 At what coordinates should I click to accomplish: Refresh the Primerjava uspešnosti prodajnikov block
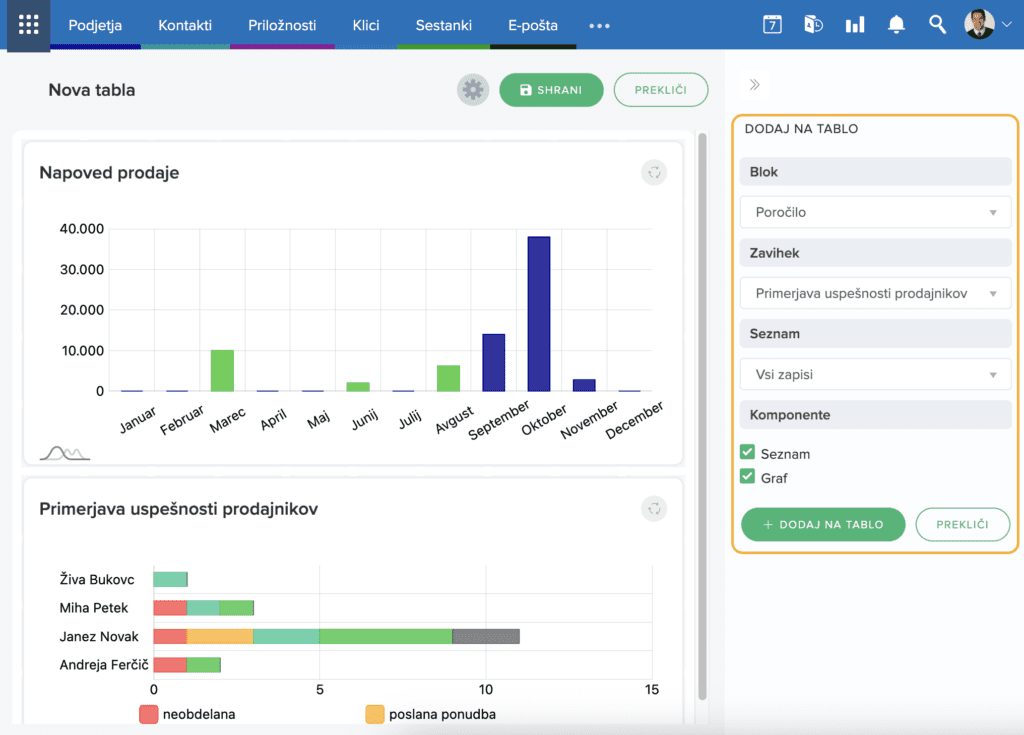click(x=654, y=509)
